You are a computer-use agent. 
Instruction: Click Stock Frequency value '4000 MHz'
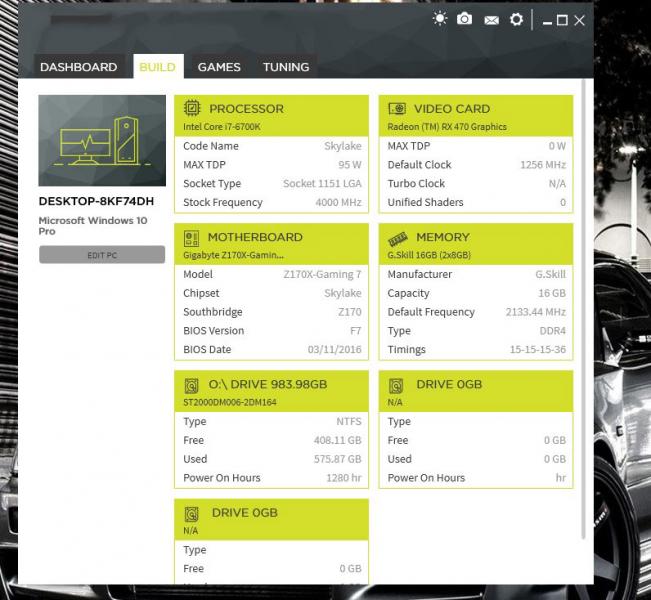[x=338, y=202]
